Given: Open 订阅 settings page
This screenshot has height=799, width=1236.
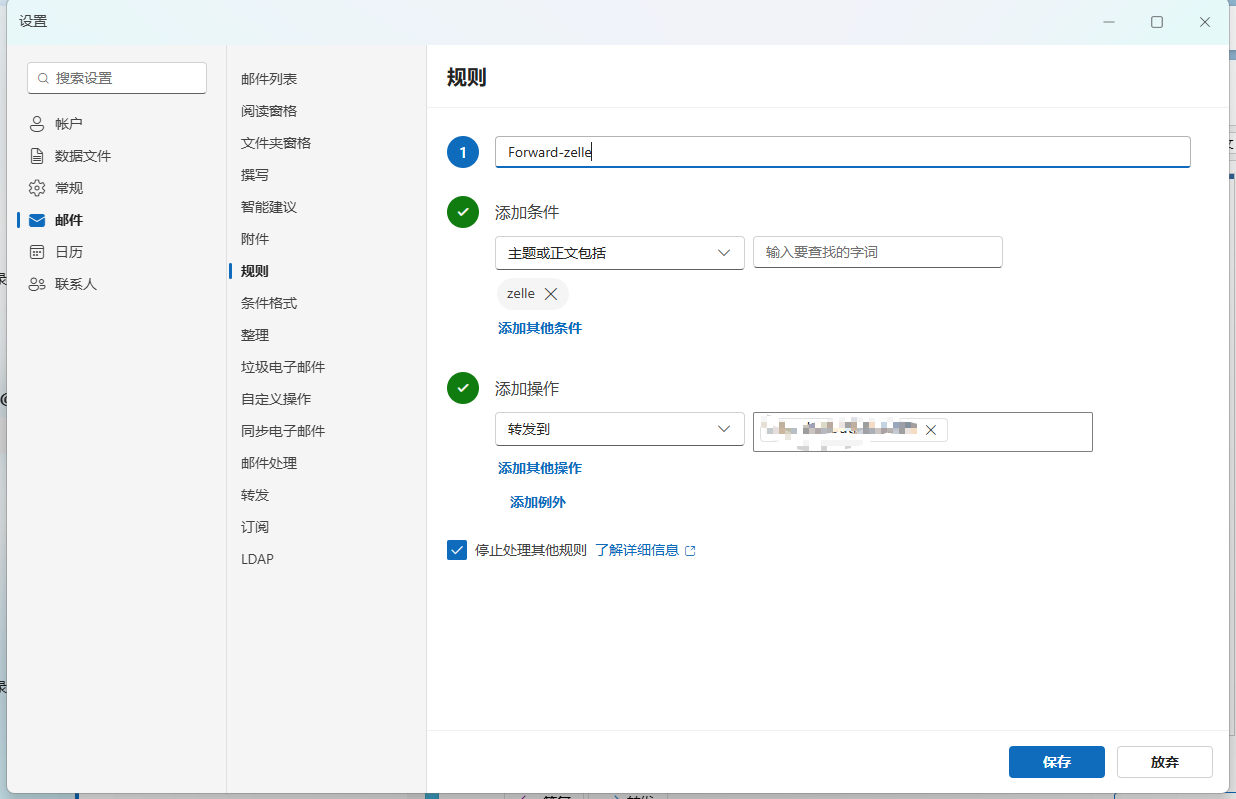Looking at the screenshot, I should point(255,527).
